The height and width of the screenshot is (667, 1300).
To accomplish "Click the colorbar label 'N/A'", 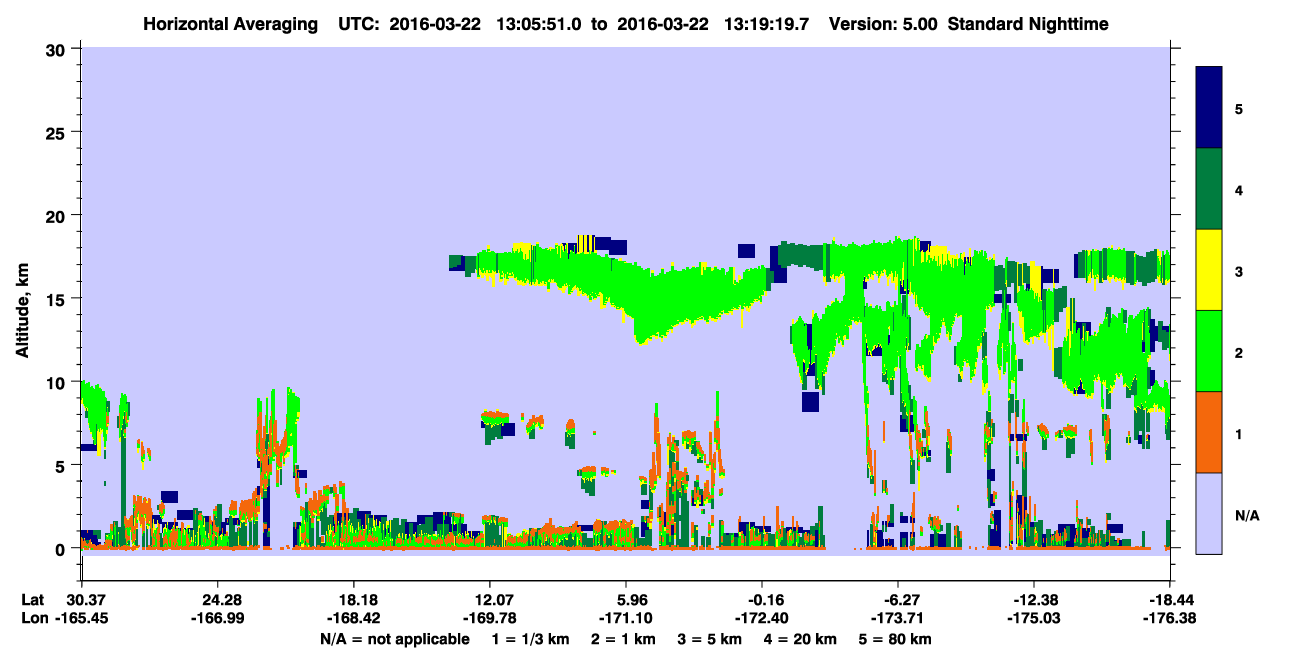I will point(1247,516).
